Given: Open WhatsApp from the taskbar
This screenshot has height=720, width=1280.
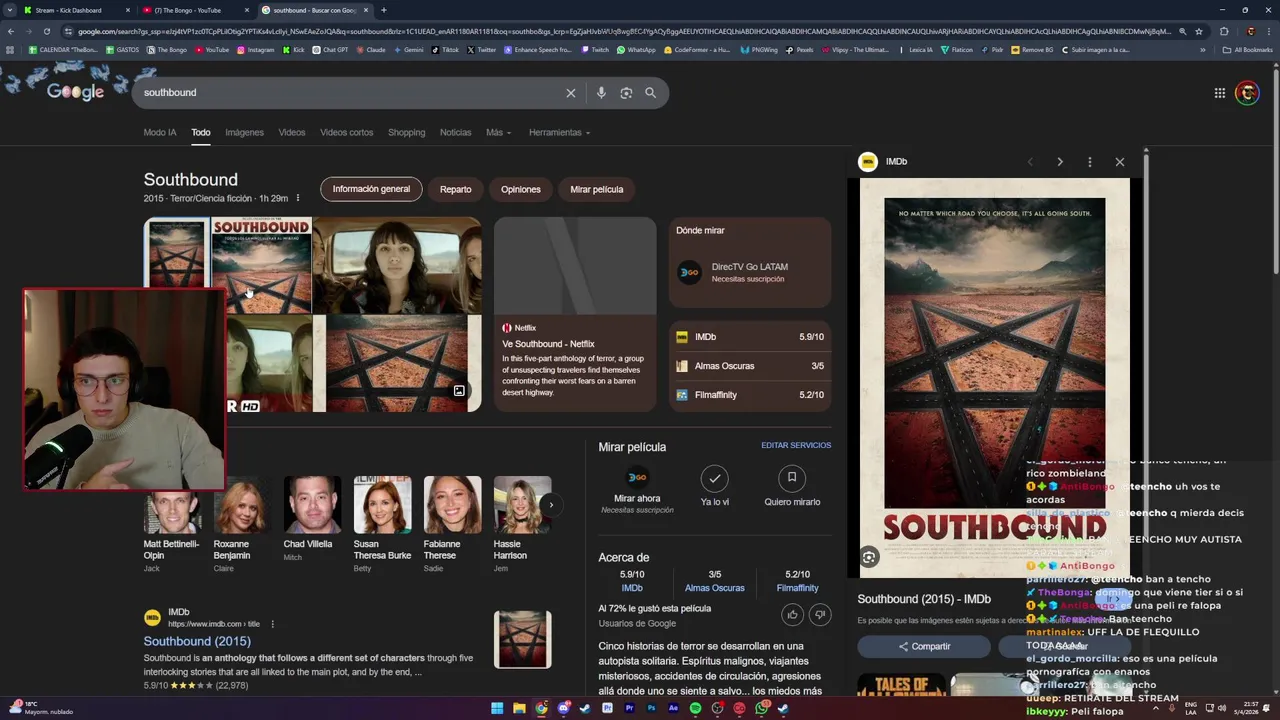Looking at the screenshot, I should point(761,709).
